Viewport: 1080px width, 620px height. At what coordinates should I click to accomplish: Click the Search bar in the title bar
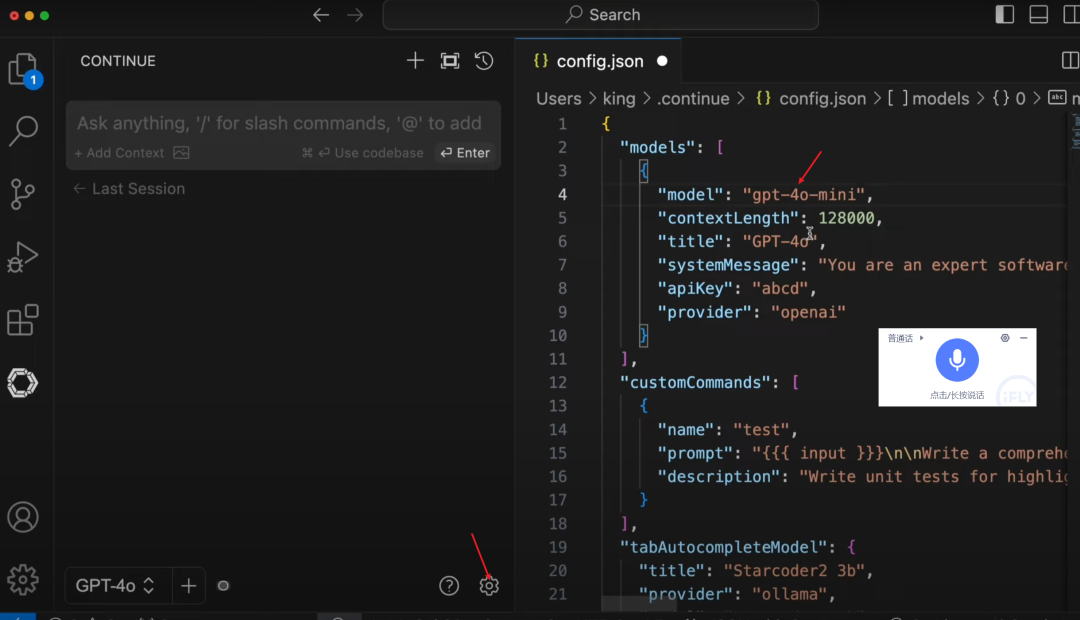(600, 14)
